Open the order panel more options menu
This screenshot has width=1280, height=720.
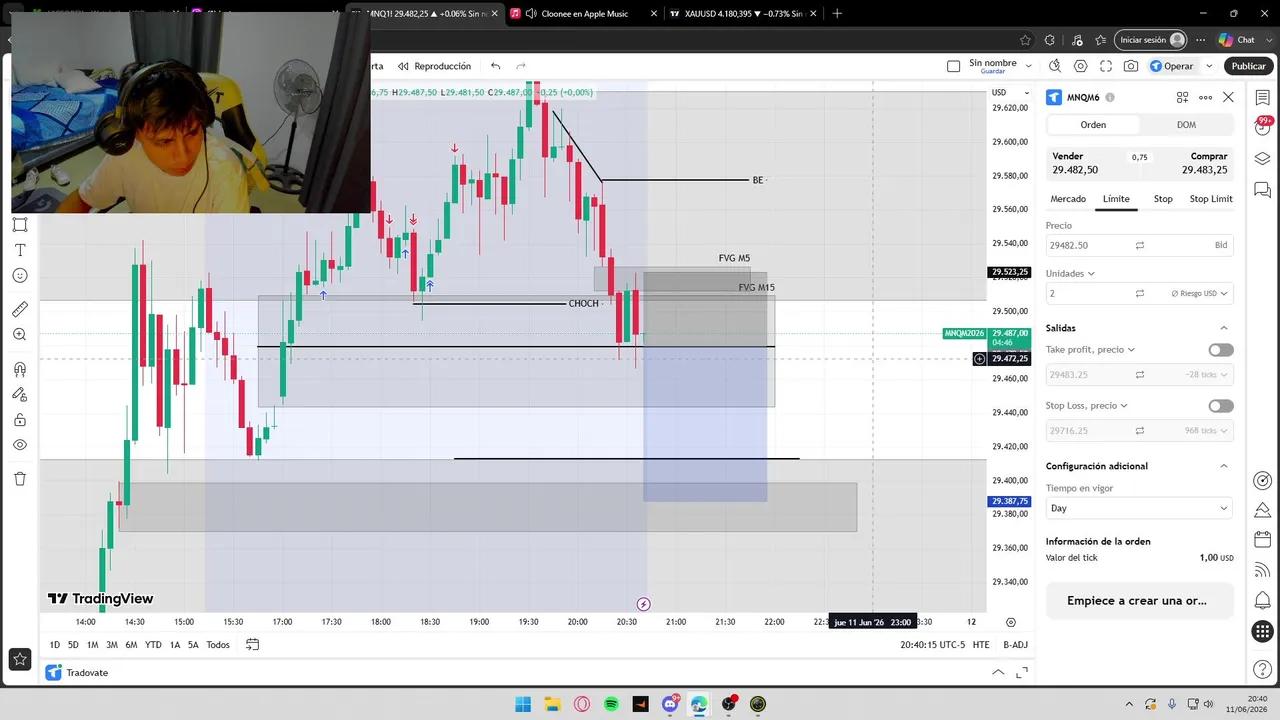[1205, 97]
